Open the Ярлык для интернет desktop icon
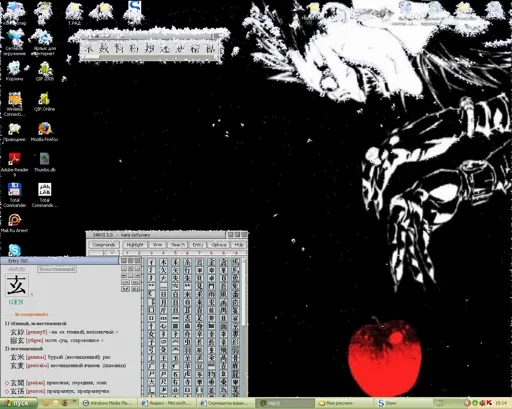Image resolution: width=512 pixels, height=409 pixels. point(44,42)
